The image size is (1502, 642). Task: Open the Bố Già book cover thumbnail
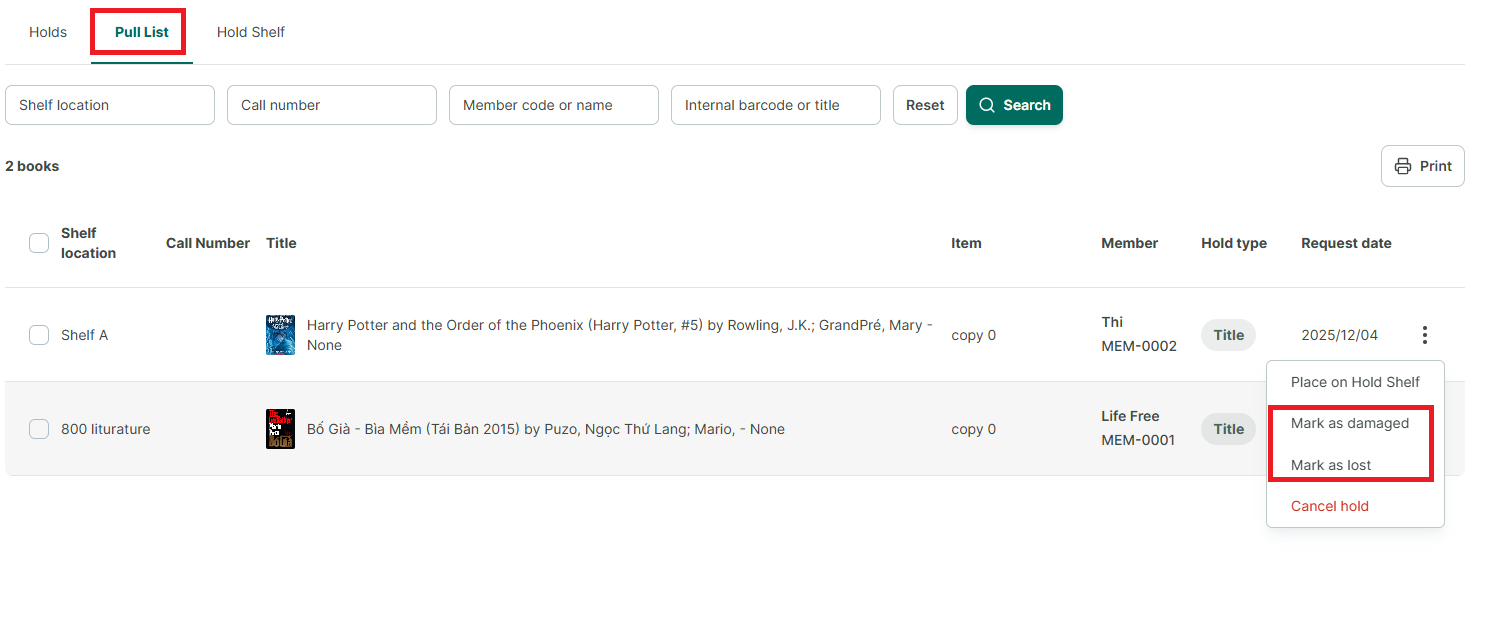[280, 429]
